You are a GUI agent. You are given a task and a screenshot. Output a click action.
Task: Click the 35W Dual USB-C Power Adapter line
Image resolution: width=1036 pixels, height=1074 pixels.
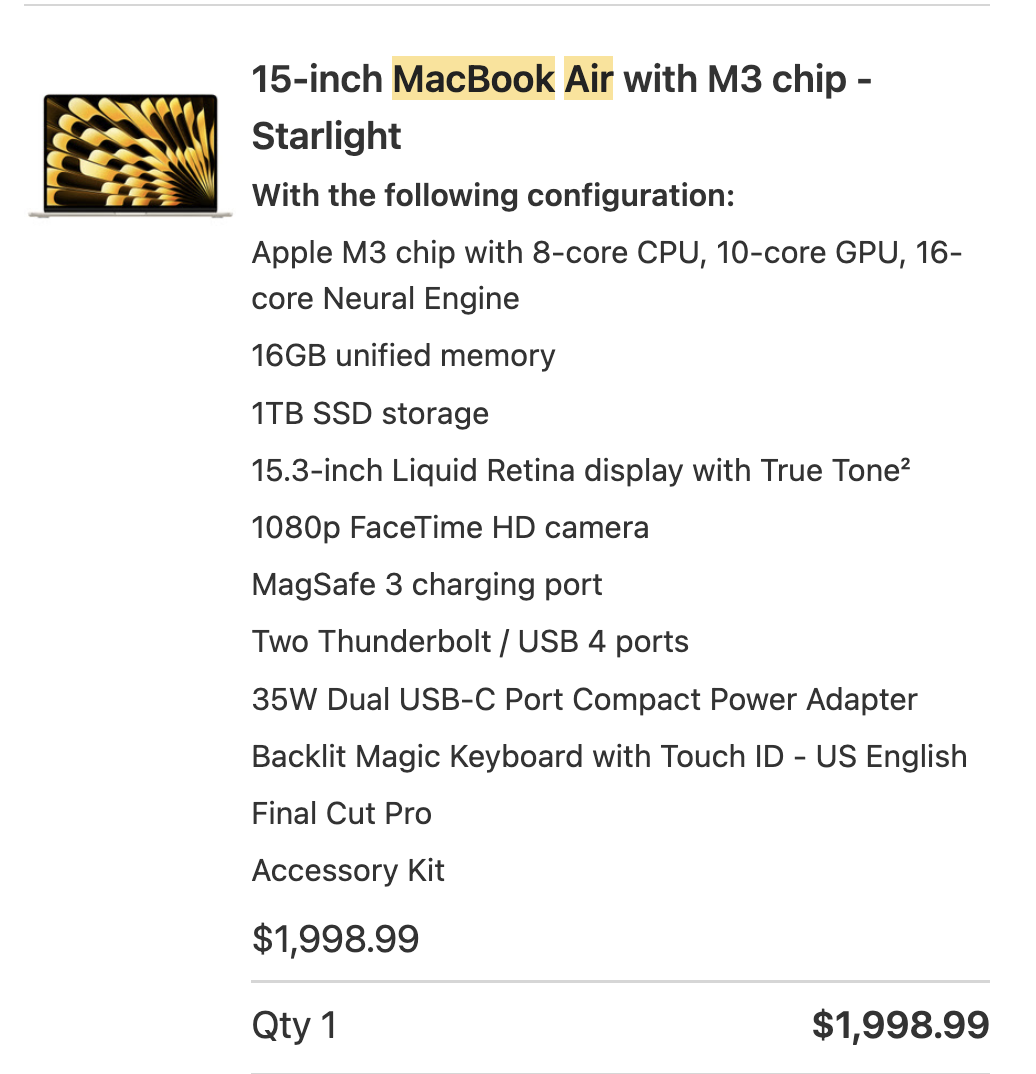(x=584, y=699)
